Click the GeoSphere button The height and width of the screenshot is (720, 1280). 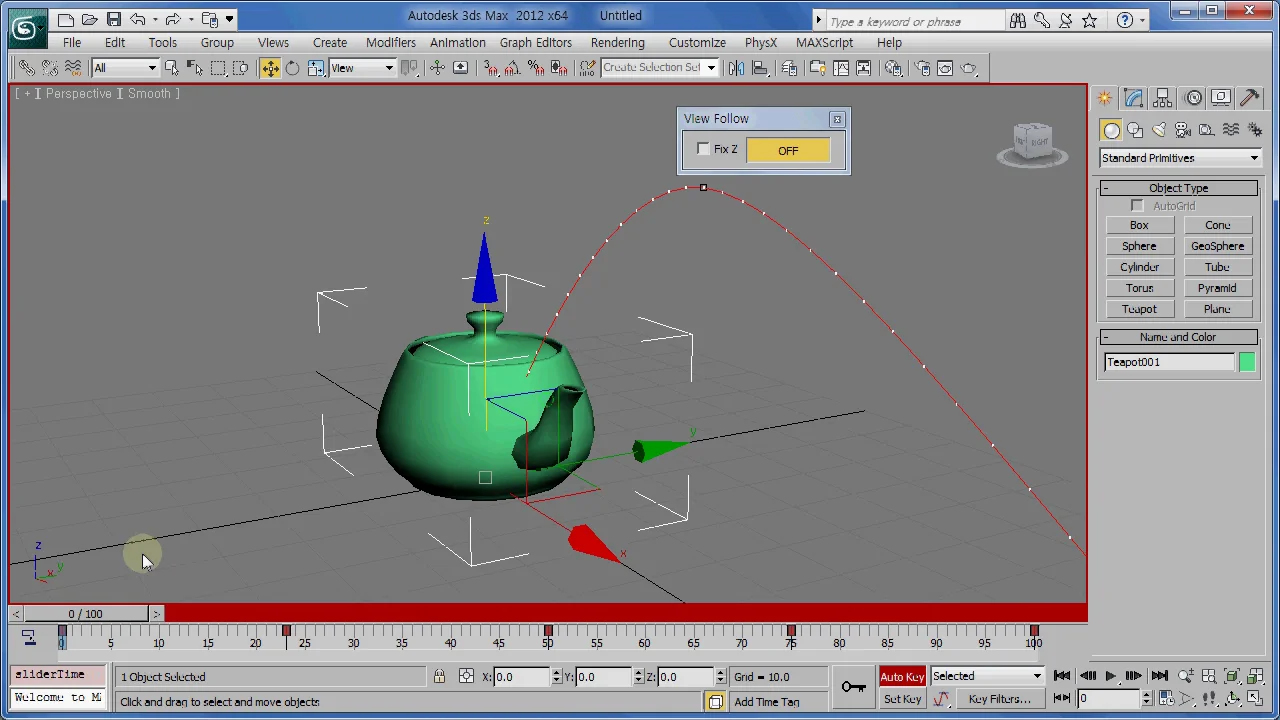pos(1217,246)
